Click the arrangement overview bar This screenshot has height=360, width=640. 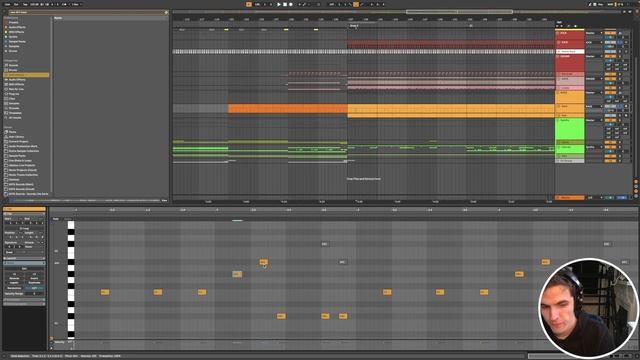click(x=396, y=12)
